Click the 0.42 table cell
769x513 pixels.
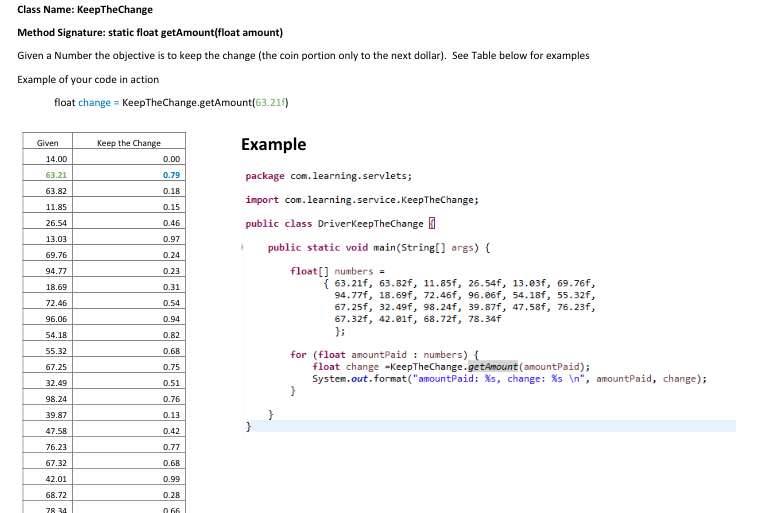(129, 431)
